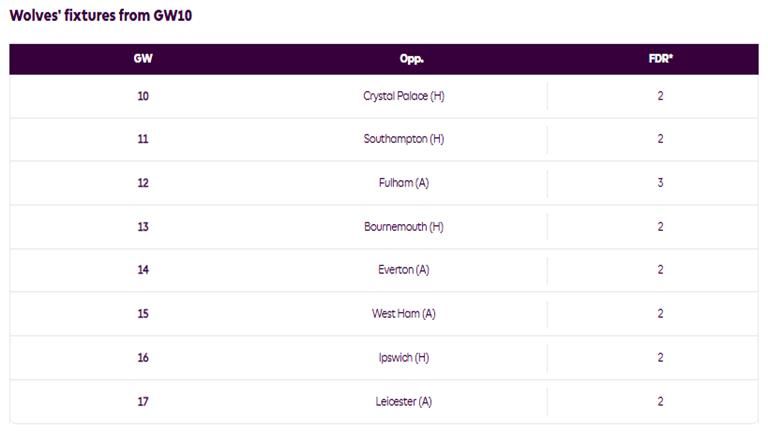The width and height of the screenshot is (768, 432).
Task: Select the West Ham (A) fixture
Action: [x=403, y=314]
